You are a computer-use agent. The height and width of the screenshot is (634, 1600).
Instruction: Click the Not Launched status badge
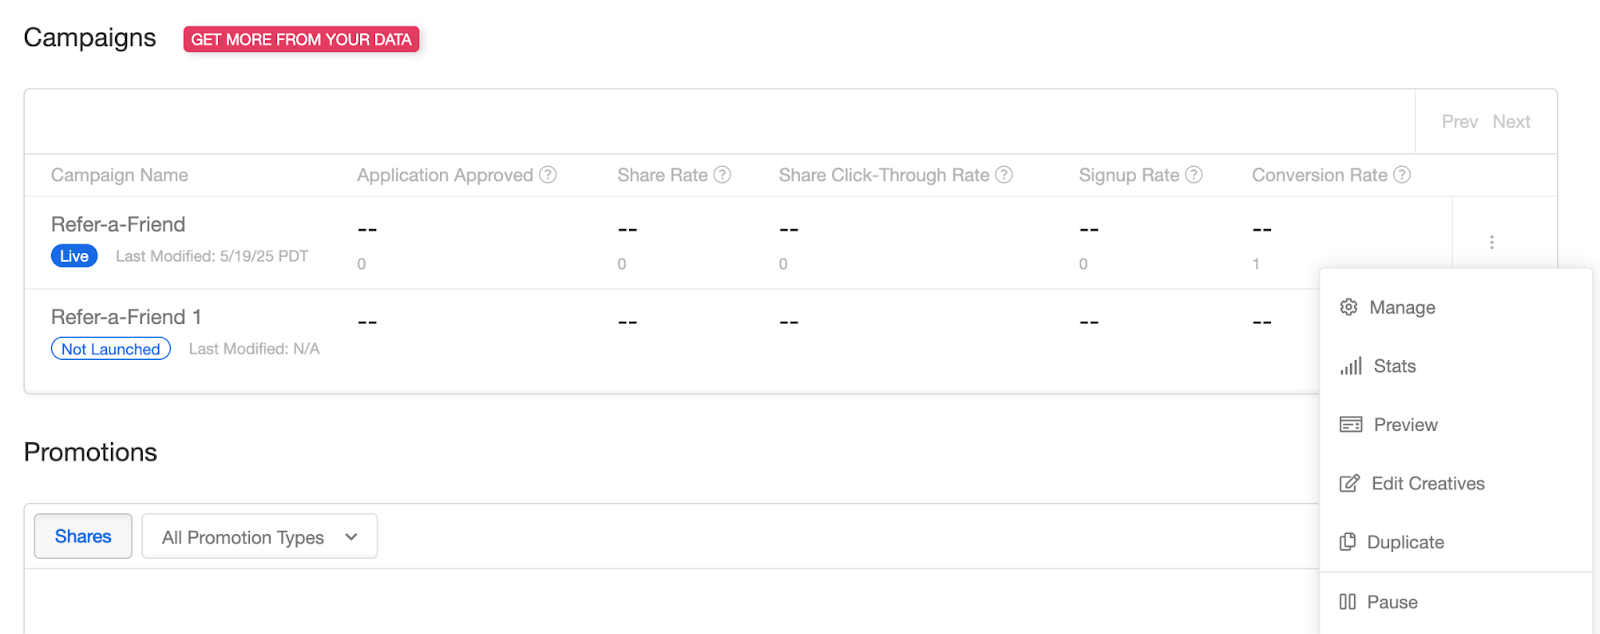[111, 349]
